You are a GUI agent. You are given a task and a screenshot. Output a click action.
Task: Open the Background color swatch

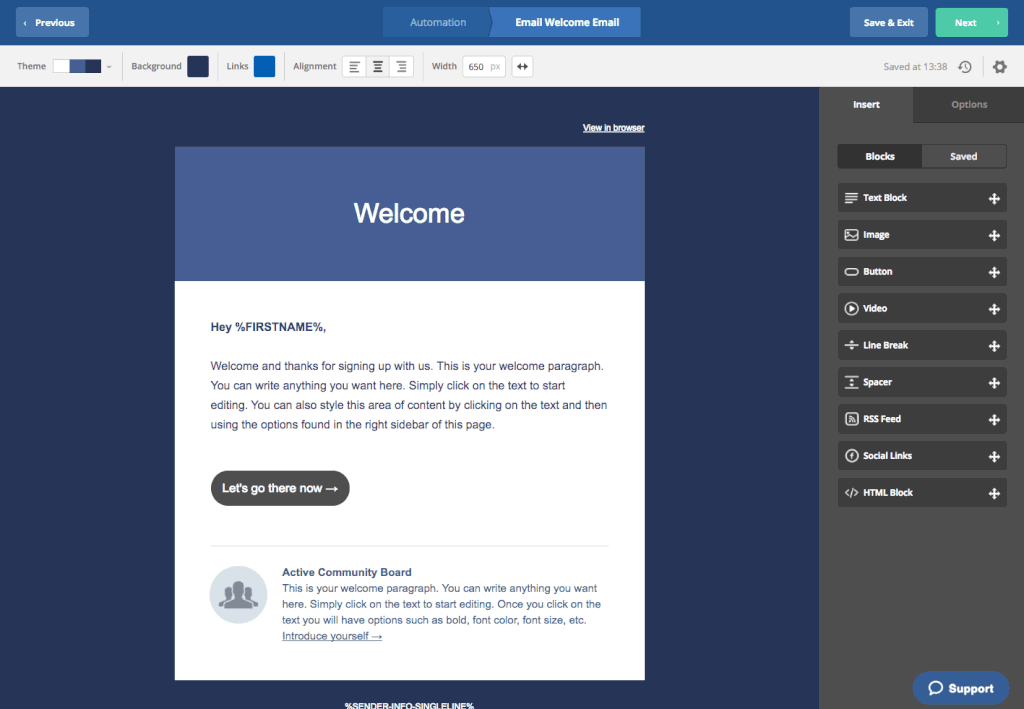pos(198,67)
